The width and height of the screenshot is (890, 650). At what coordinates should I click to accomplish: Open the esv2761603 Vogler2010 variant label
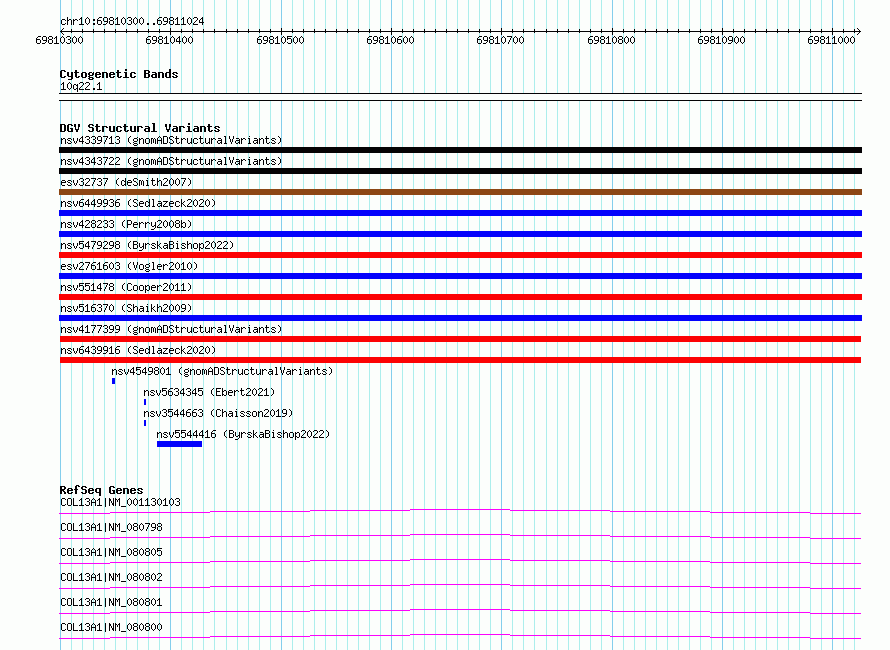(129, 266)
